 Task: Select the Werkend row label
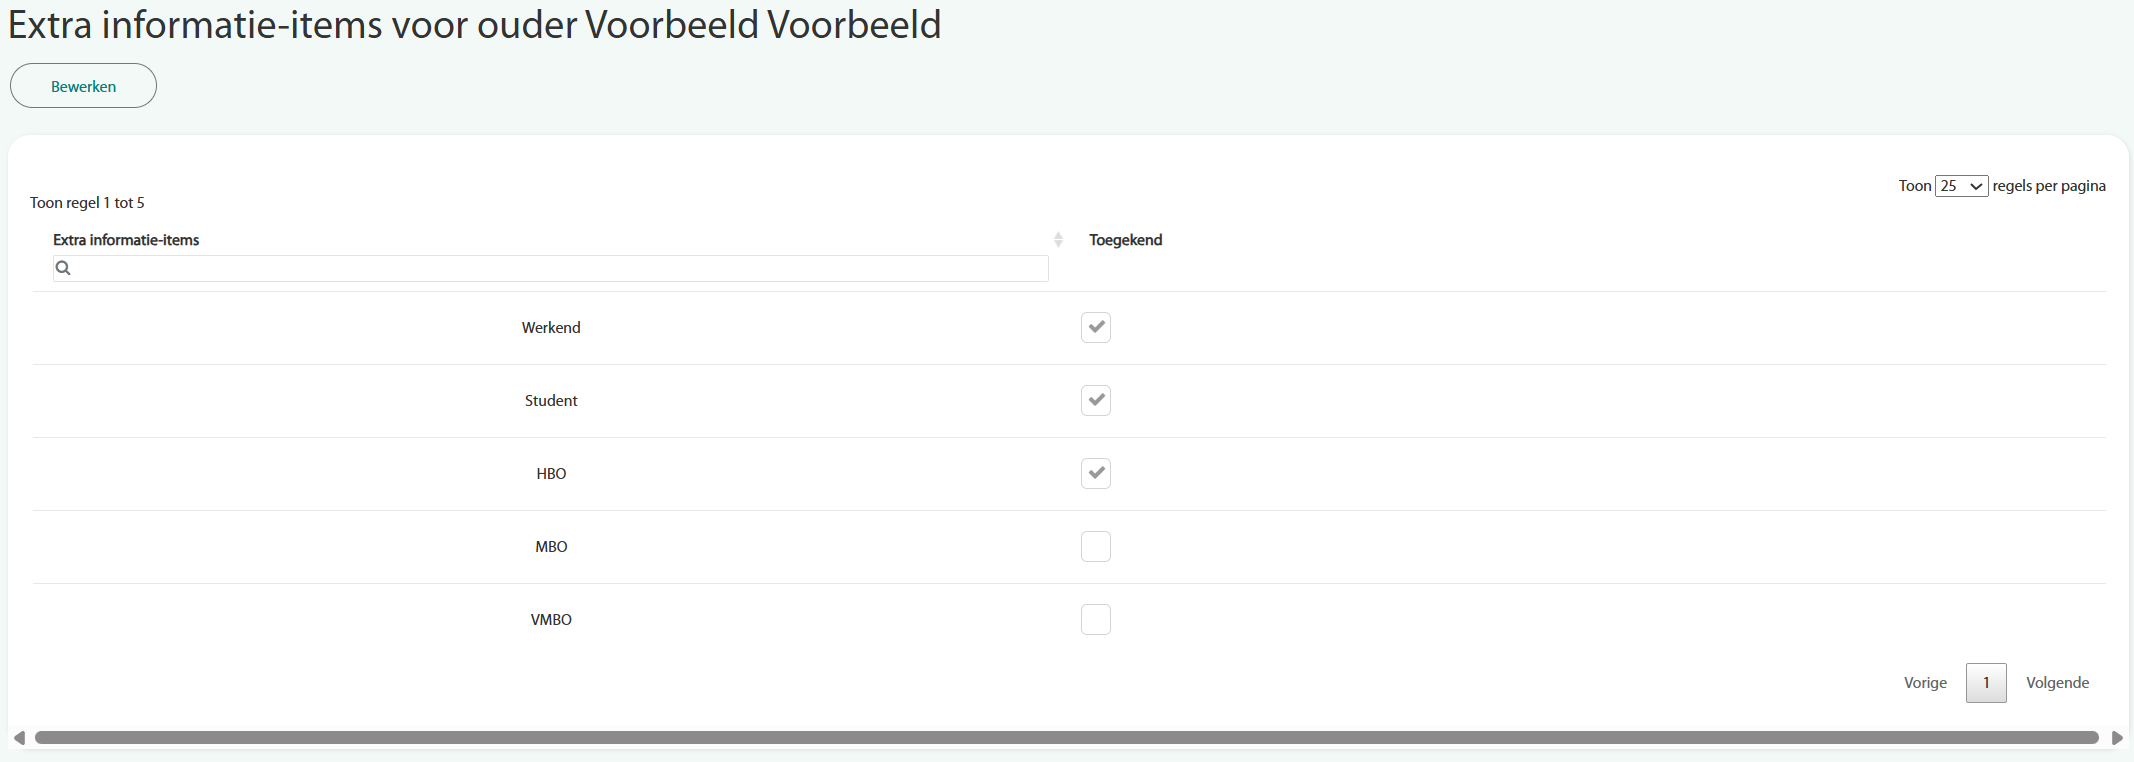pyautogui.click(x=551, y=328)
